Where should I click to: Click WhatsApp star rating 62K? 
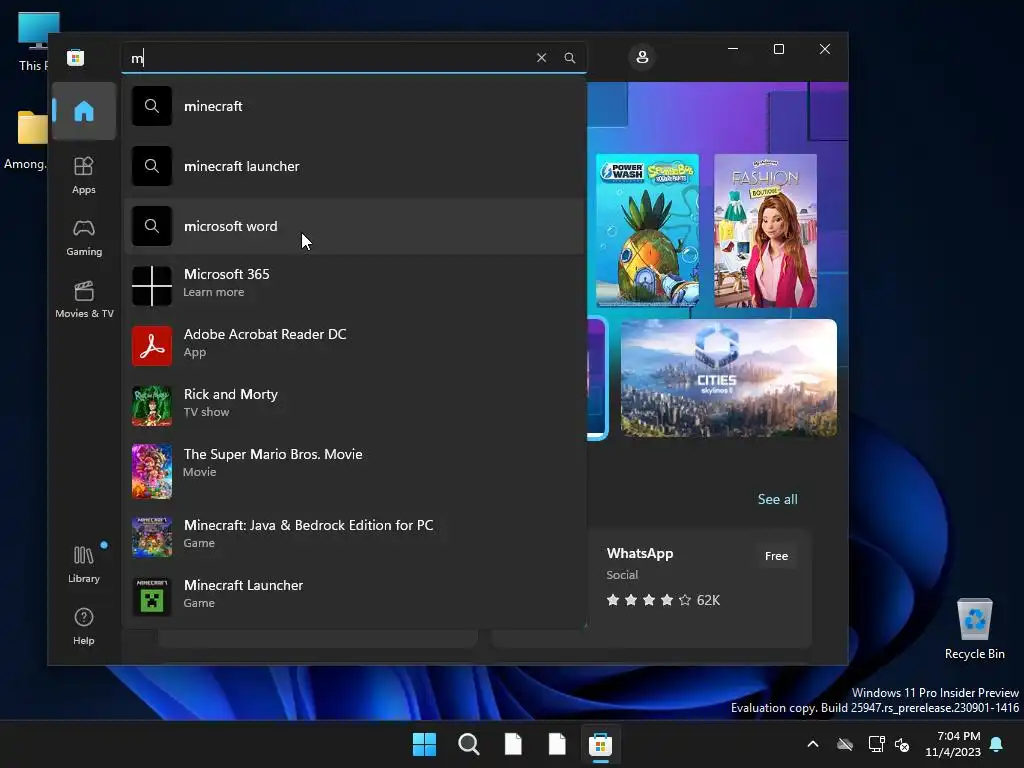pos(663,600)
